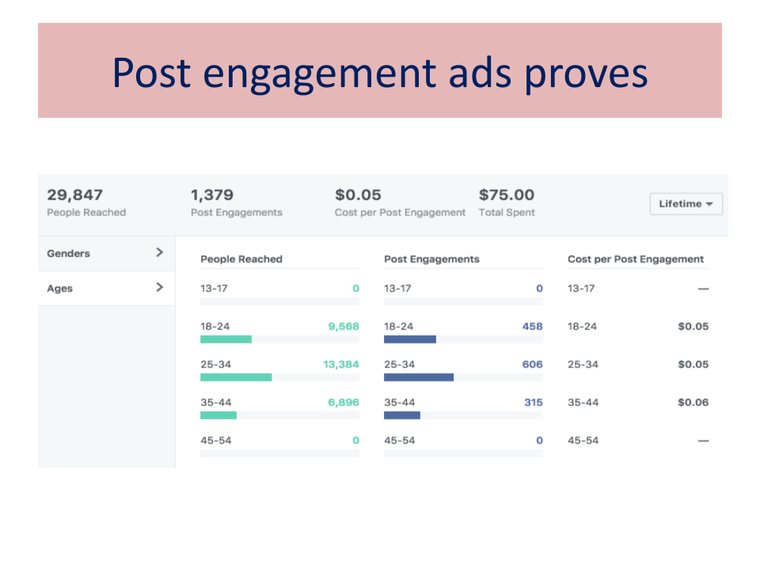Click the Post Engagements column header

pyautogui.click(x=431, y=259)
